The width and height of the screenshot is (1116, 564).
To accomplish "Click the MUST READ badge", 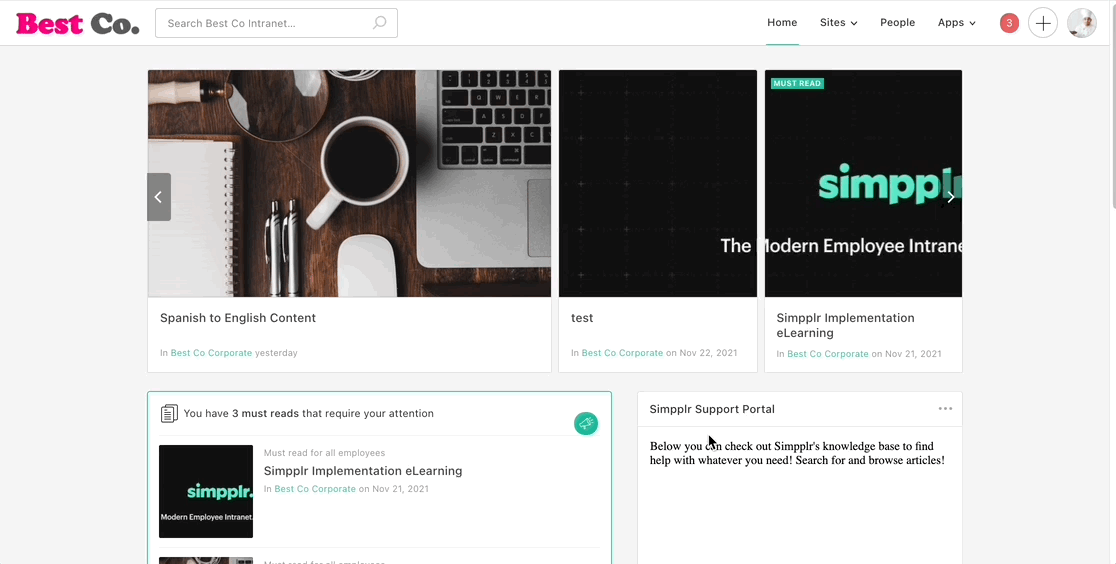I will tap(797, 83).
